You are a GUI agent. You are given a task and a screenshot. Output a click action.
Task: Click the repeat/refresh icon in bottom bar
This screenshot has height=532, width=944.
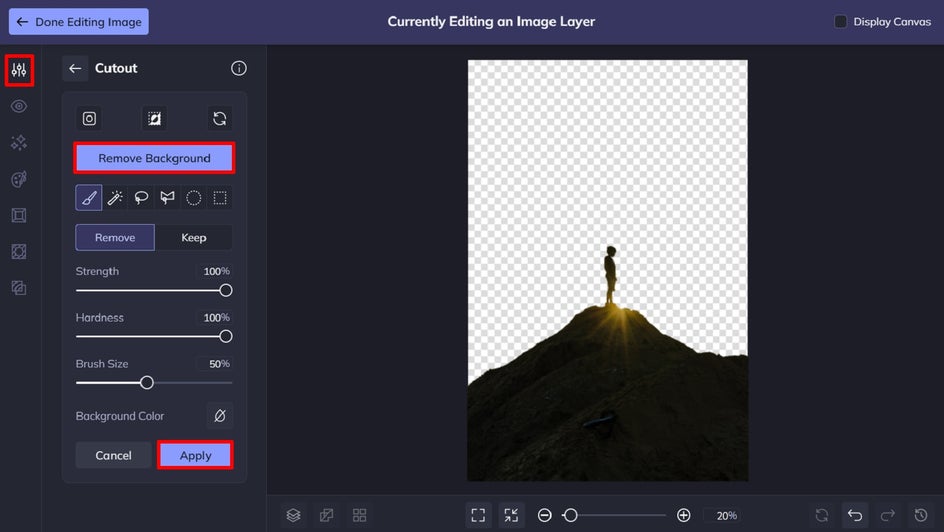tap(822, 515)
